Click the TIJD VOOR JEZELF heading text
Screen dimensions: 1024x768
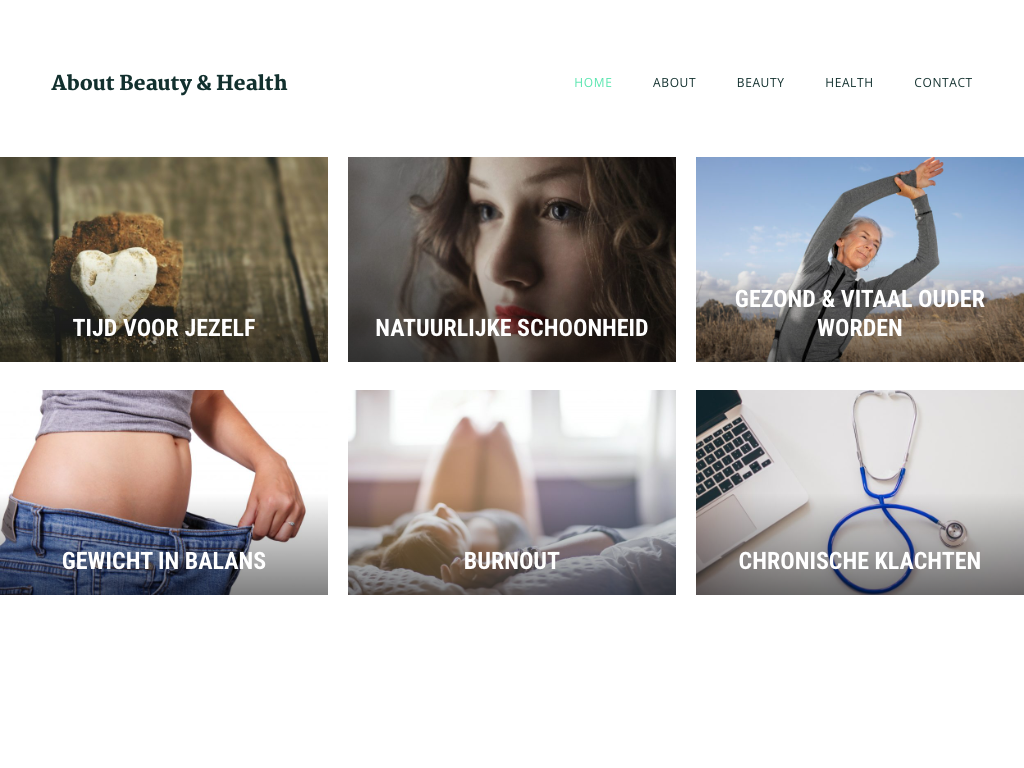pos(164,328)
